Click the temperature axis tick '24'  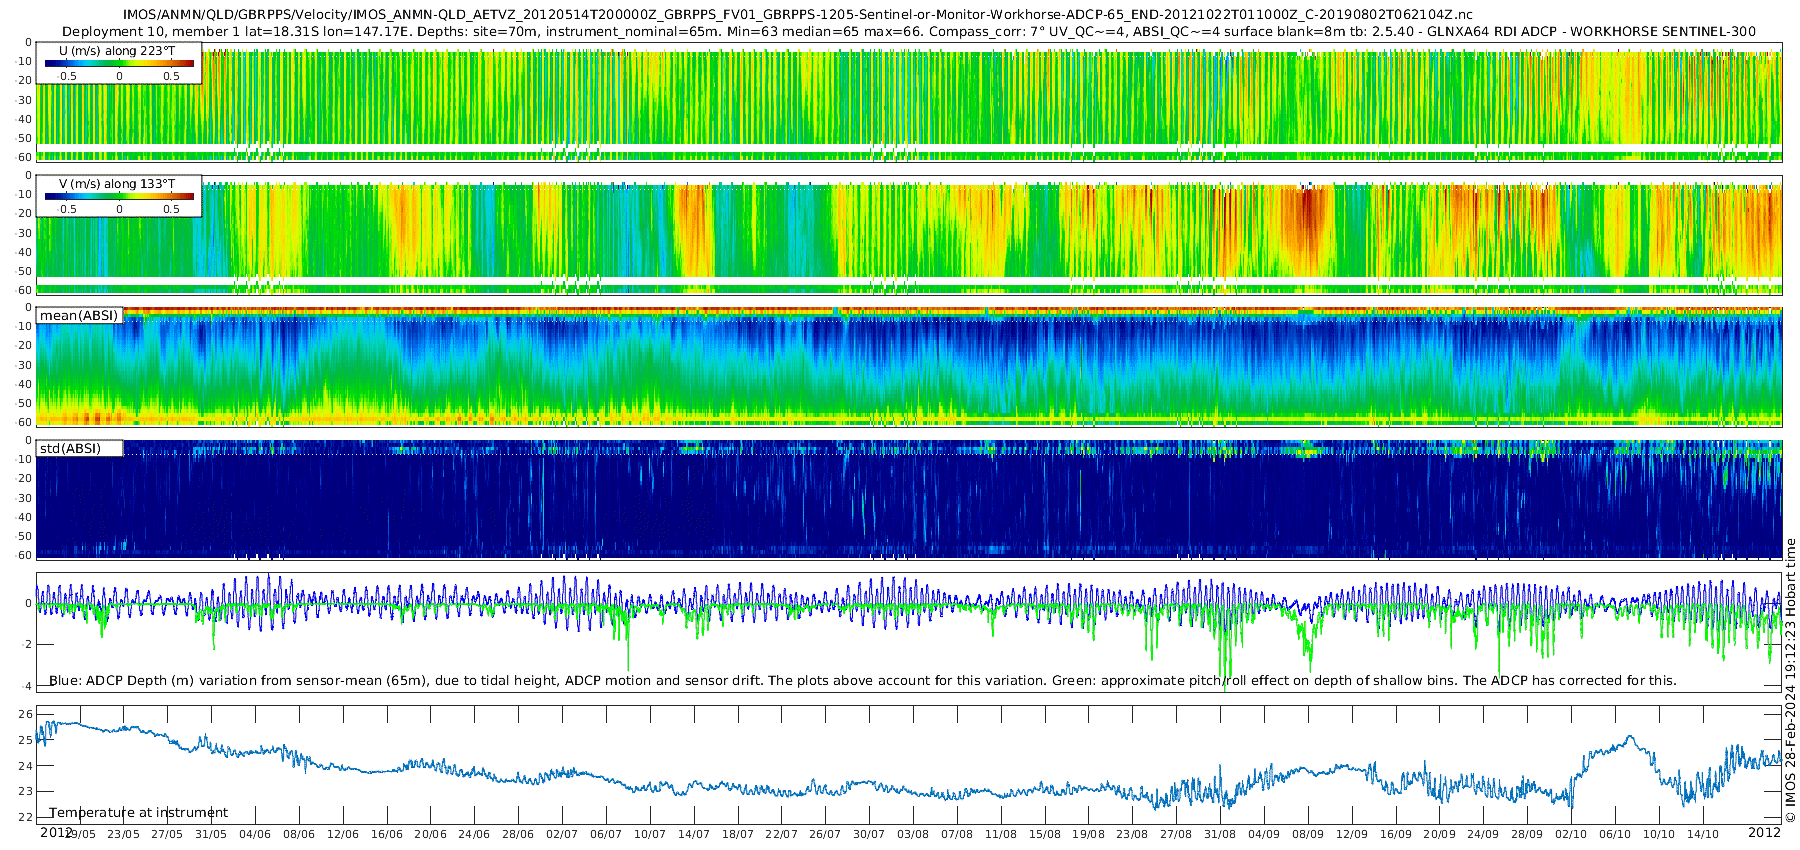(25, 766)
